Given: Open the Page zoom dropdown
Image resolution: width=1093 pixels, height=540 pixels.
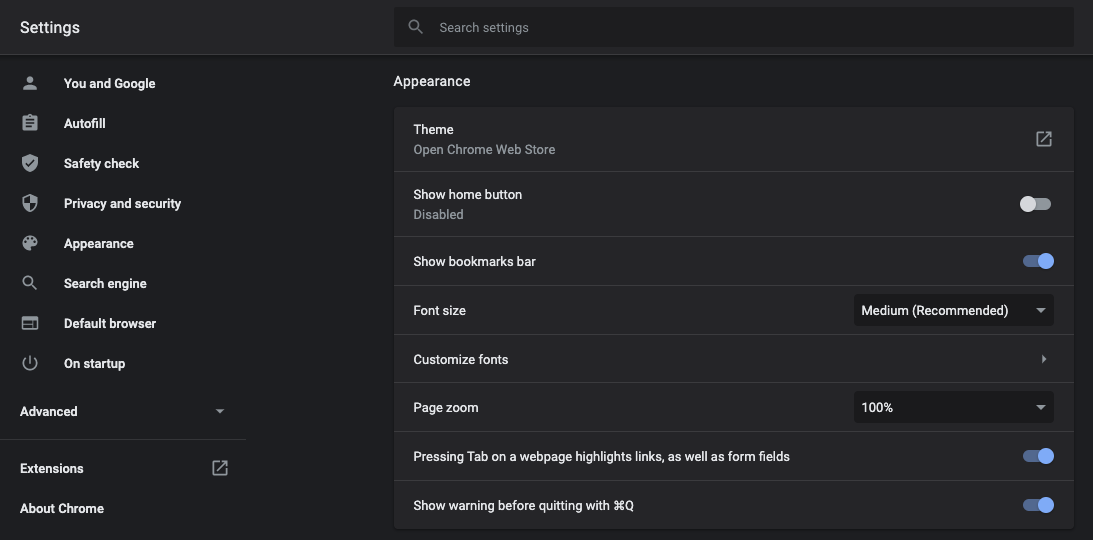Looking at the screenshot, I should pos(953,407).
